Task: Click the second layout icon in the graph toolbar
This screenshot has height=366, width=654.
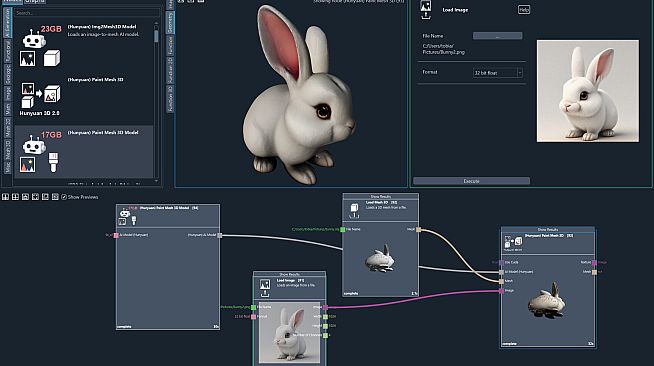Action: (15, 197)
